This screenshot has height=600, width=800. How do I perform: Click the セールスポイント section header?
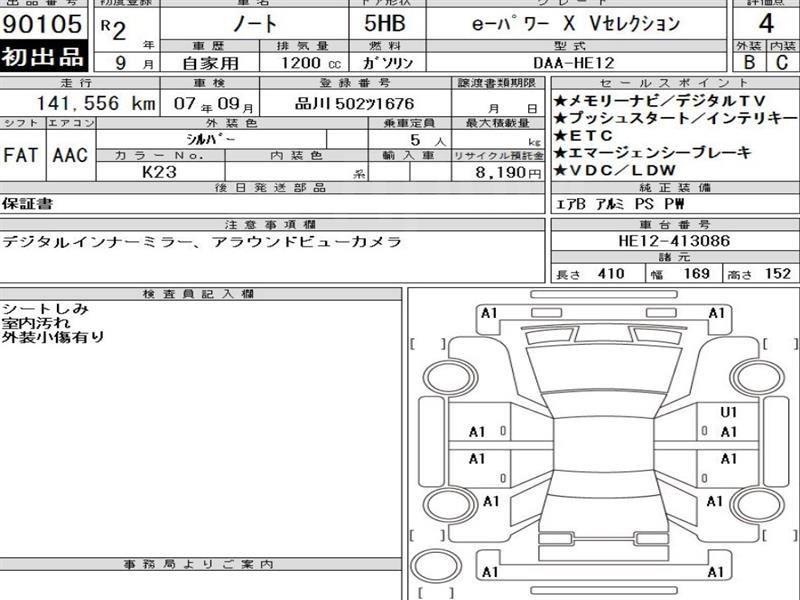(x=674, y=83)
